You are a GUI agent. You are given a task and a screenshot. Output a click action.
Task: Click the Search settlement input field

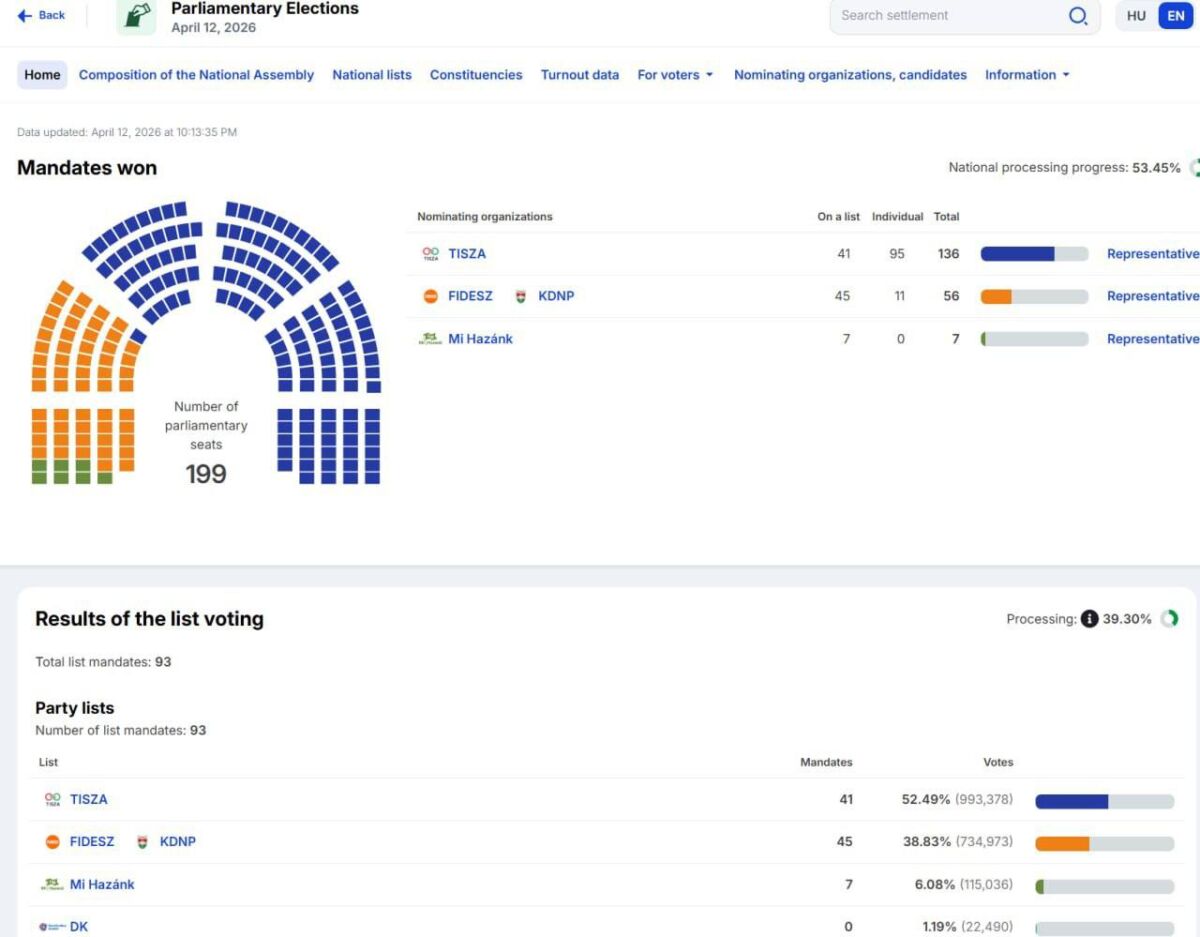coord(945,16)
